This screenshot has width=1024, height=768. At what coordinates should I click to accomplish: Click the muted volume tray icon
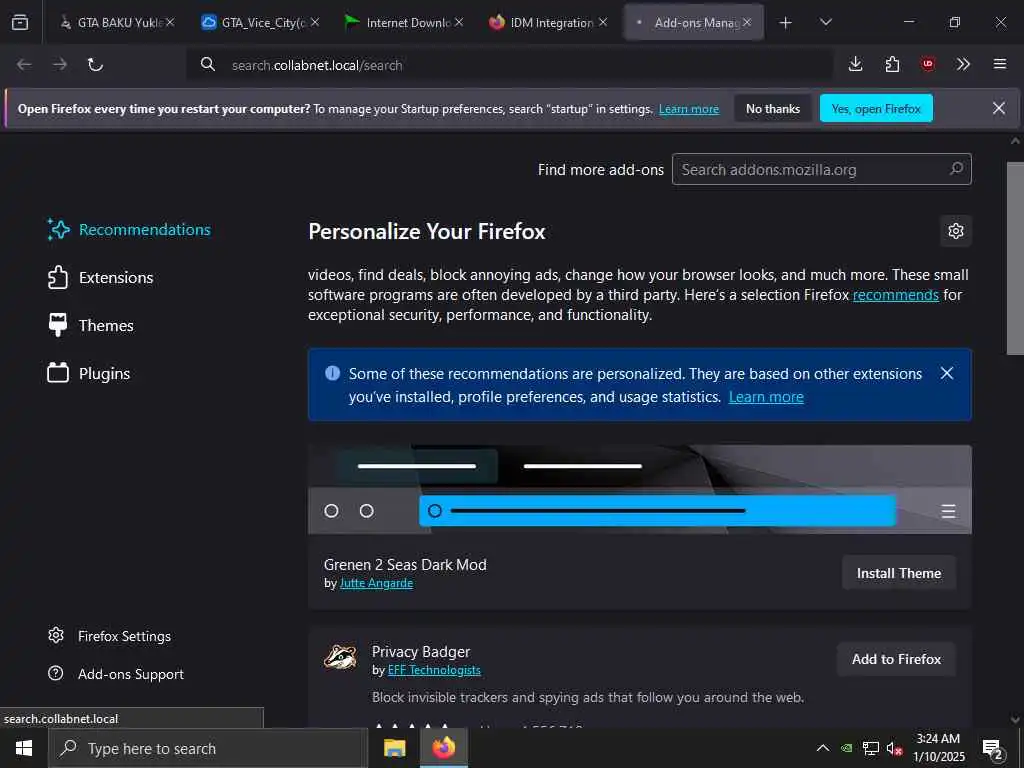[x=894, y=748]
